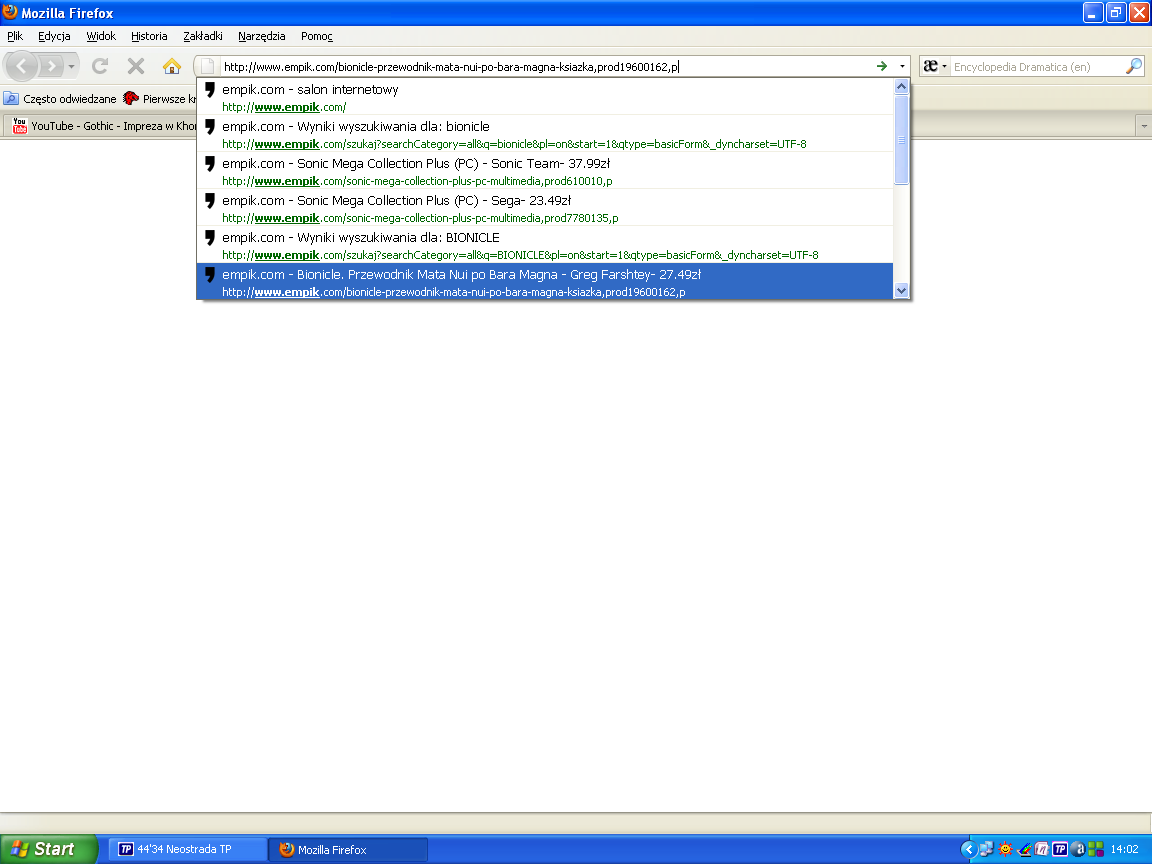Click the page identity icon in address bar

click(207, 67)
